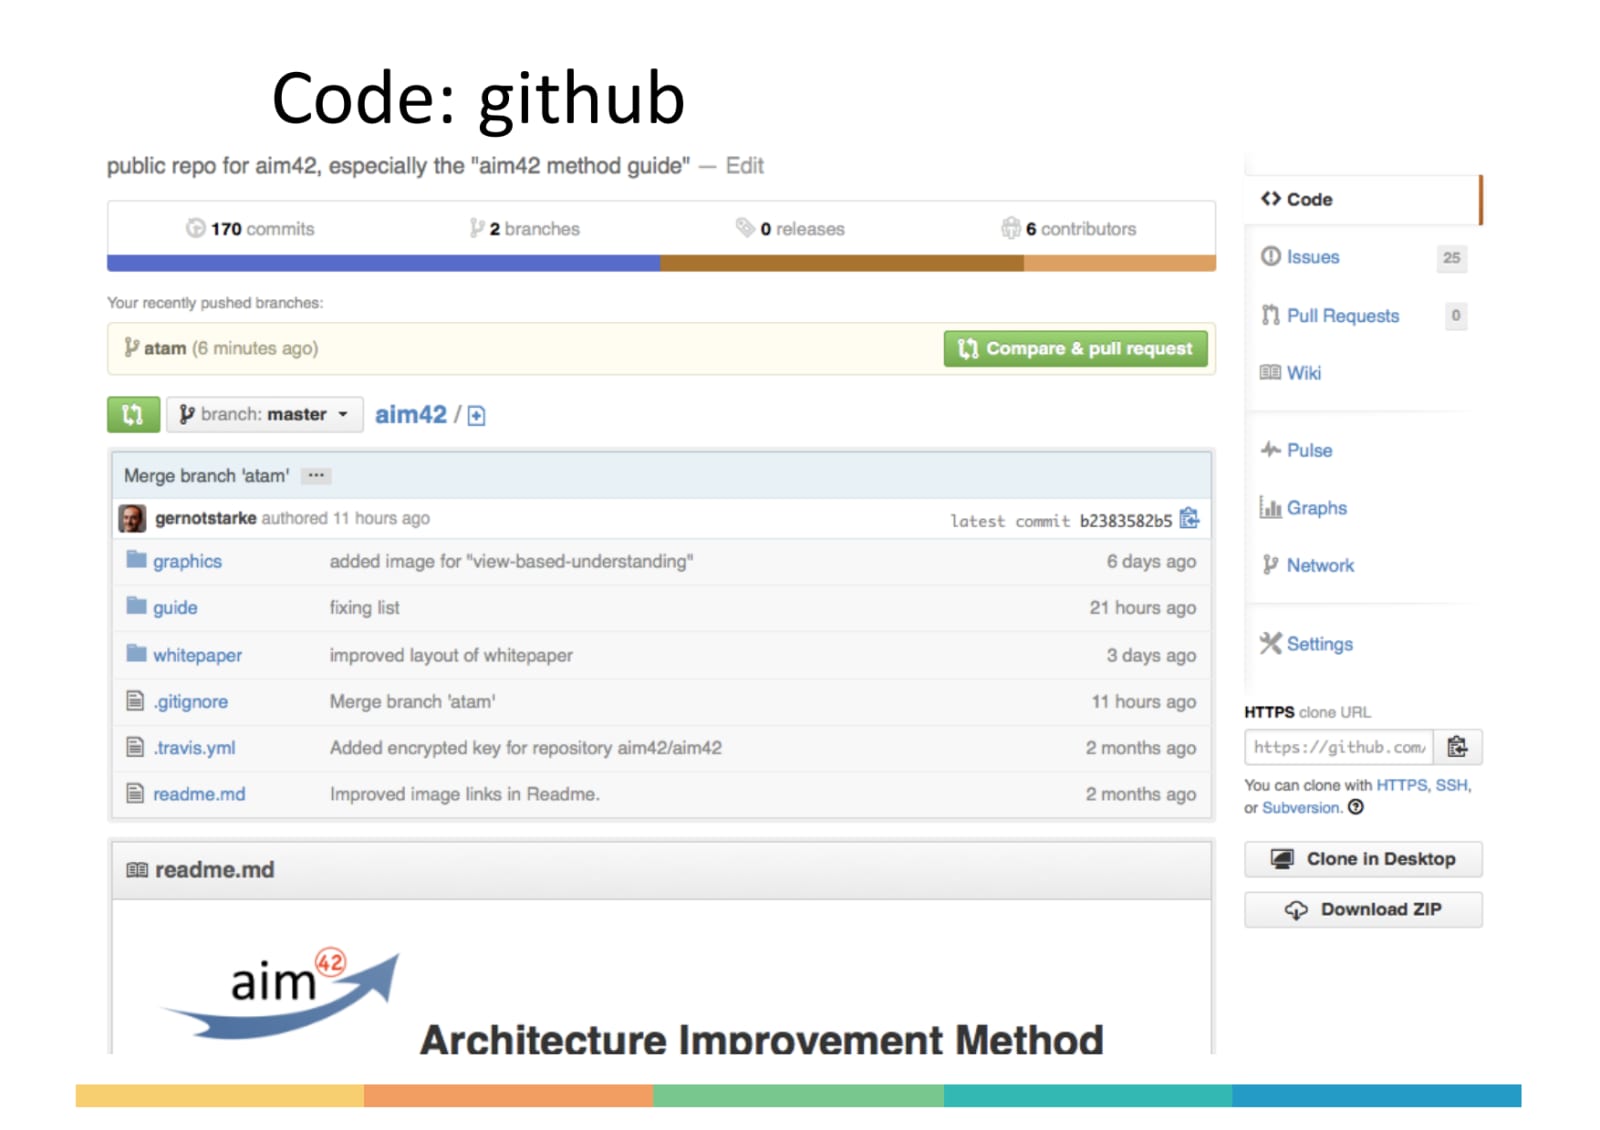The image size is (1600, 1130).
Task: Click the Pulse activity icon
Action: click(x=1270, y=449)
